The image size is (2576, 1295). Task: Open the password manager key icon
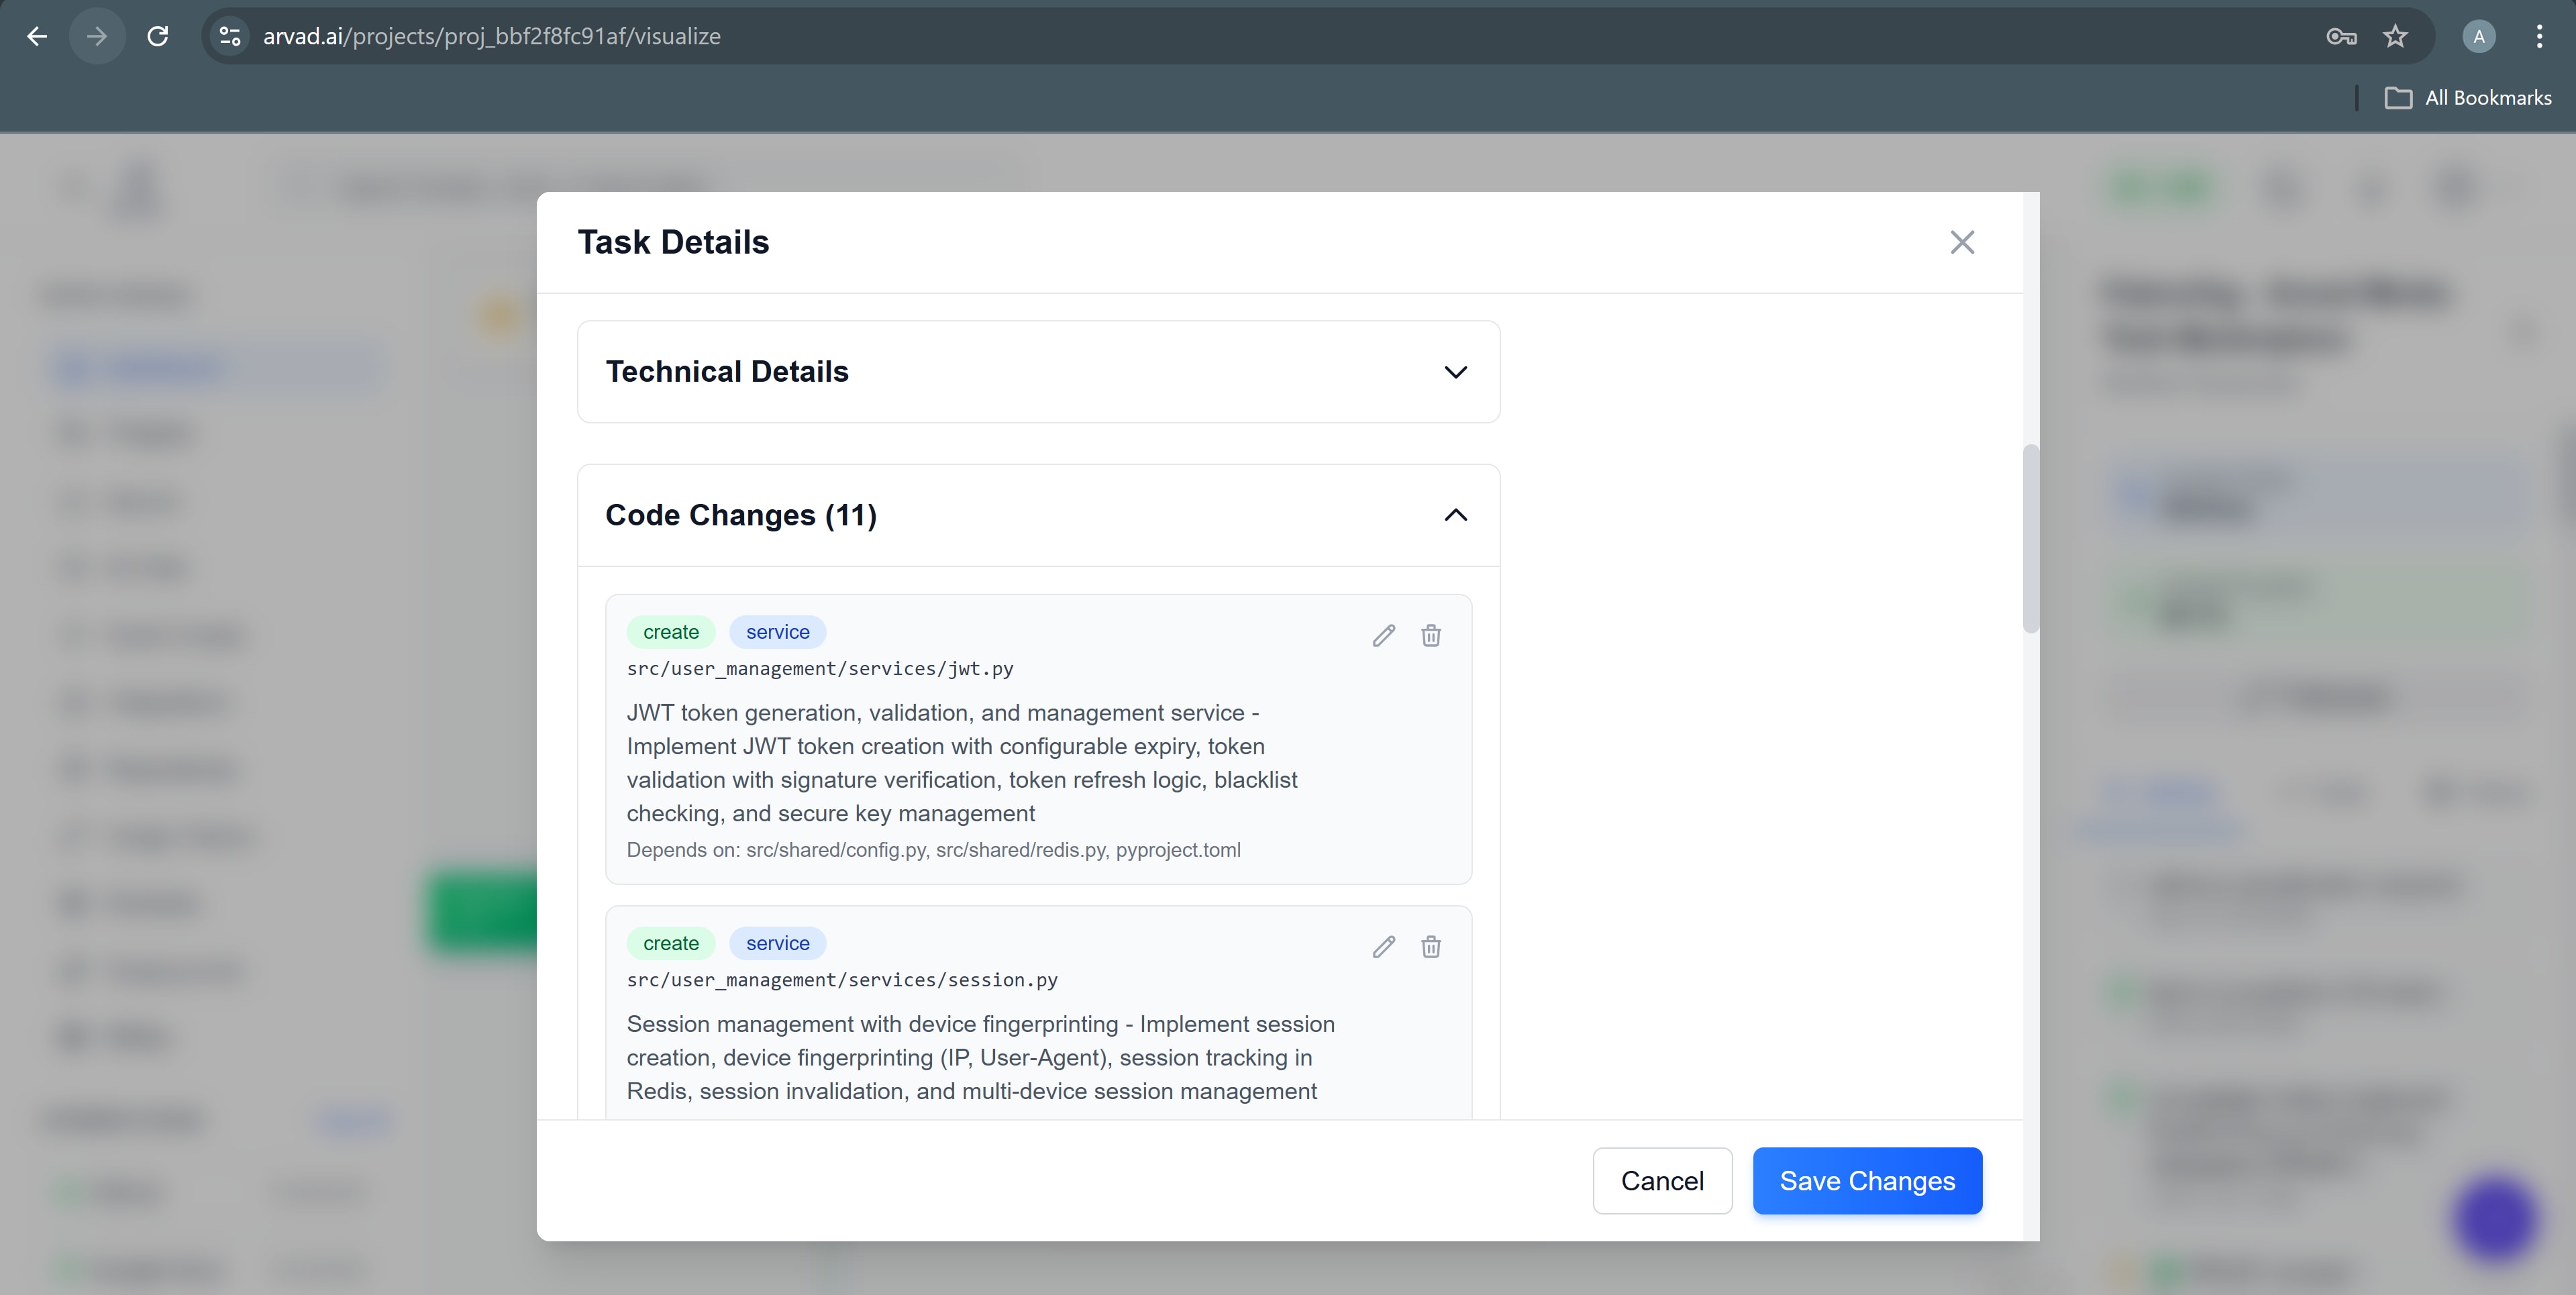point(2341,37)
